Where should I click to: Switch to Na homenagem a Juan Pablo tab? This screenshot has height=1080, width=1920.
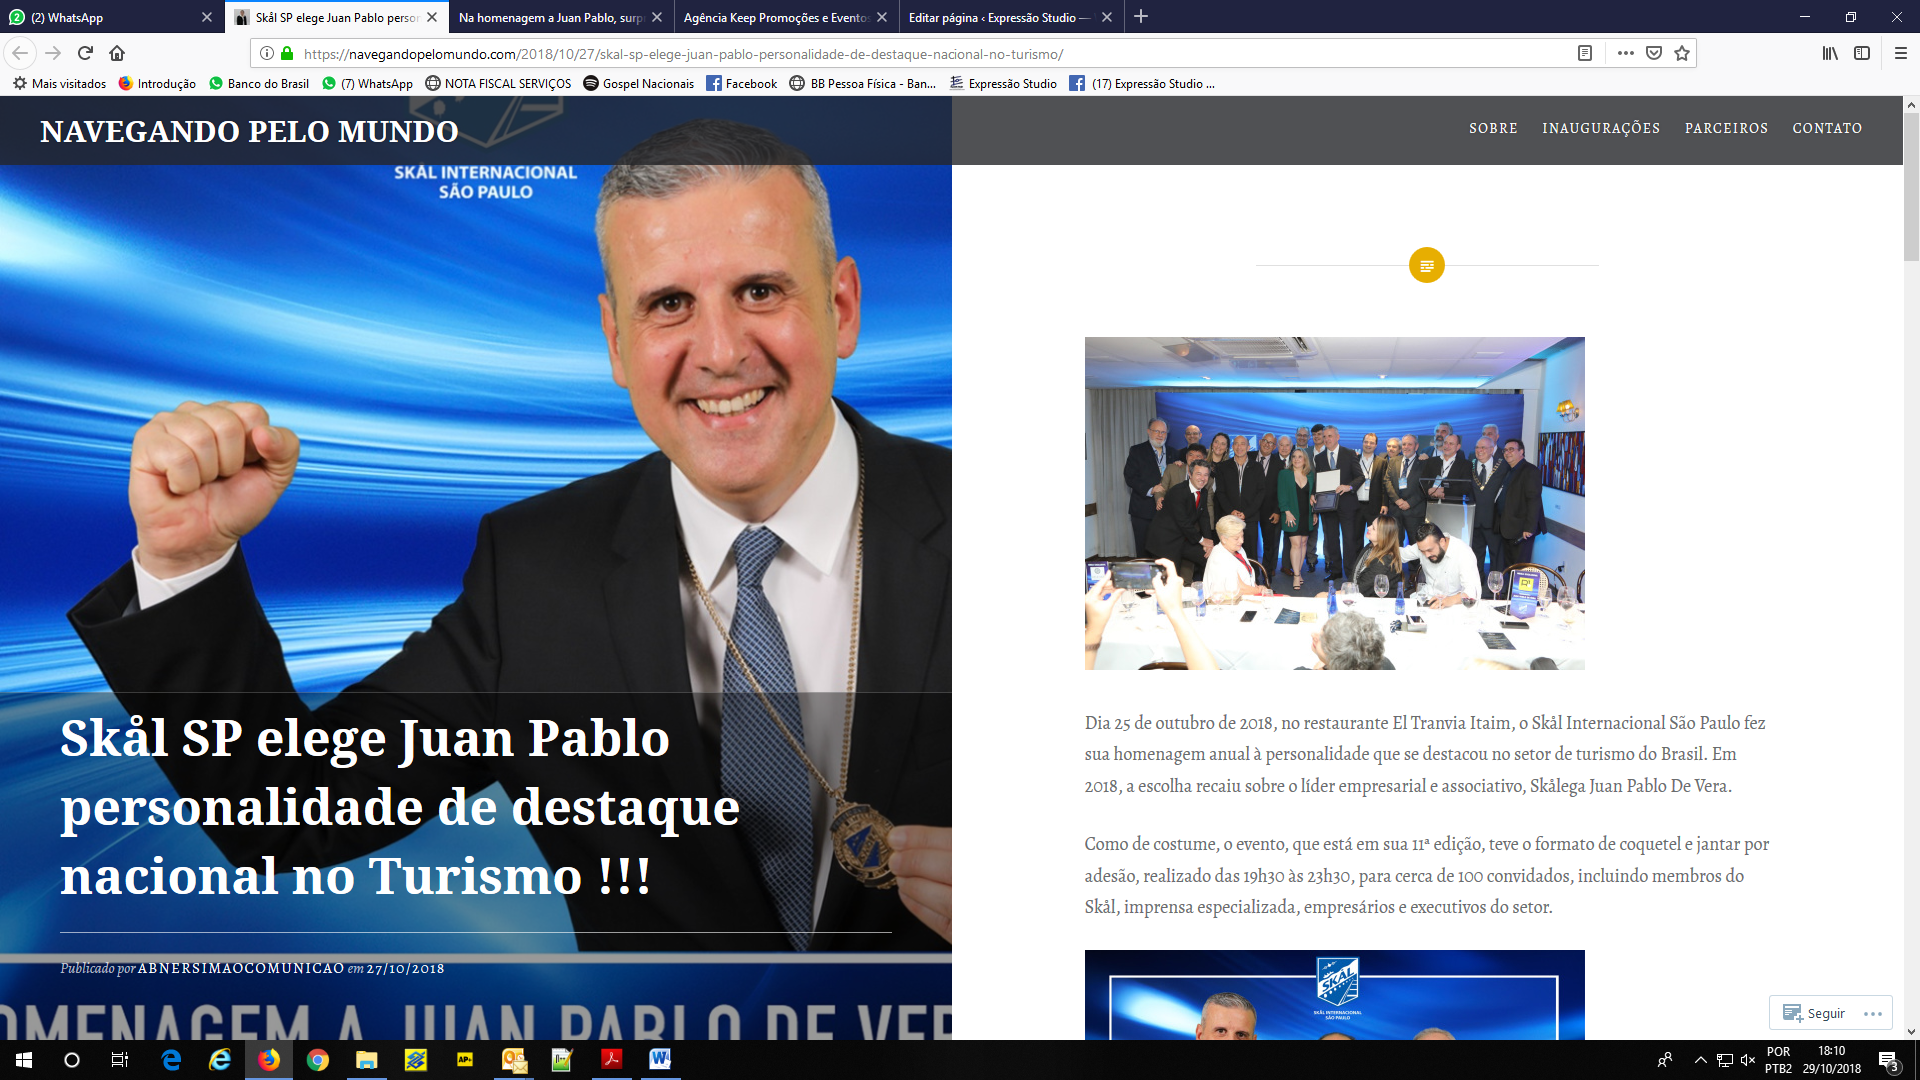pyautogui.click(x=550, y=17)
